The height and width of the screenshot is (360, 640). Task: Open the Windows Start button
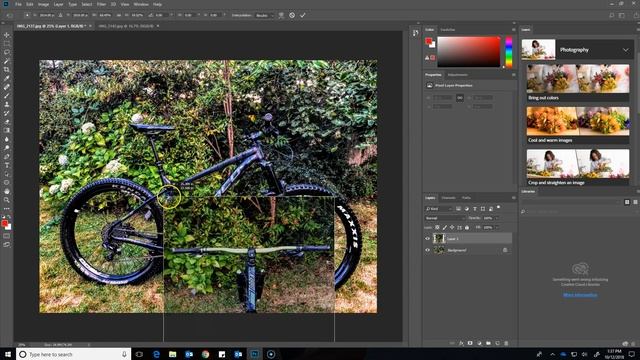[8, 354]
